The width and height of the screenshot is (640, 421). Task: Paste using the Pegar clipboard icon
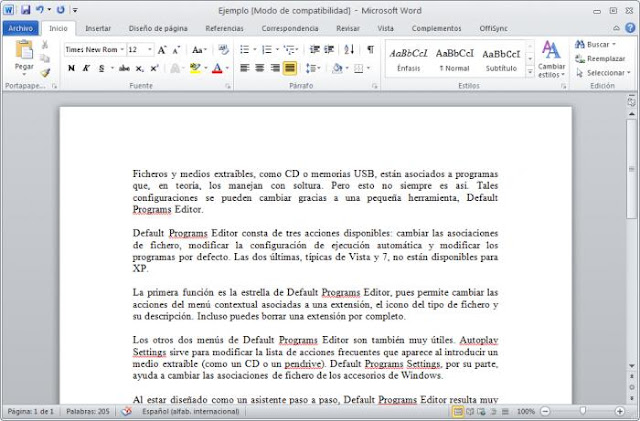(x=24, y=50)
